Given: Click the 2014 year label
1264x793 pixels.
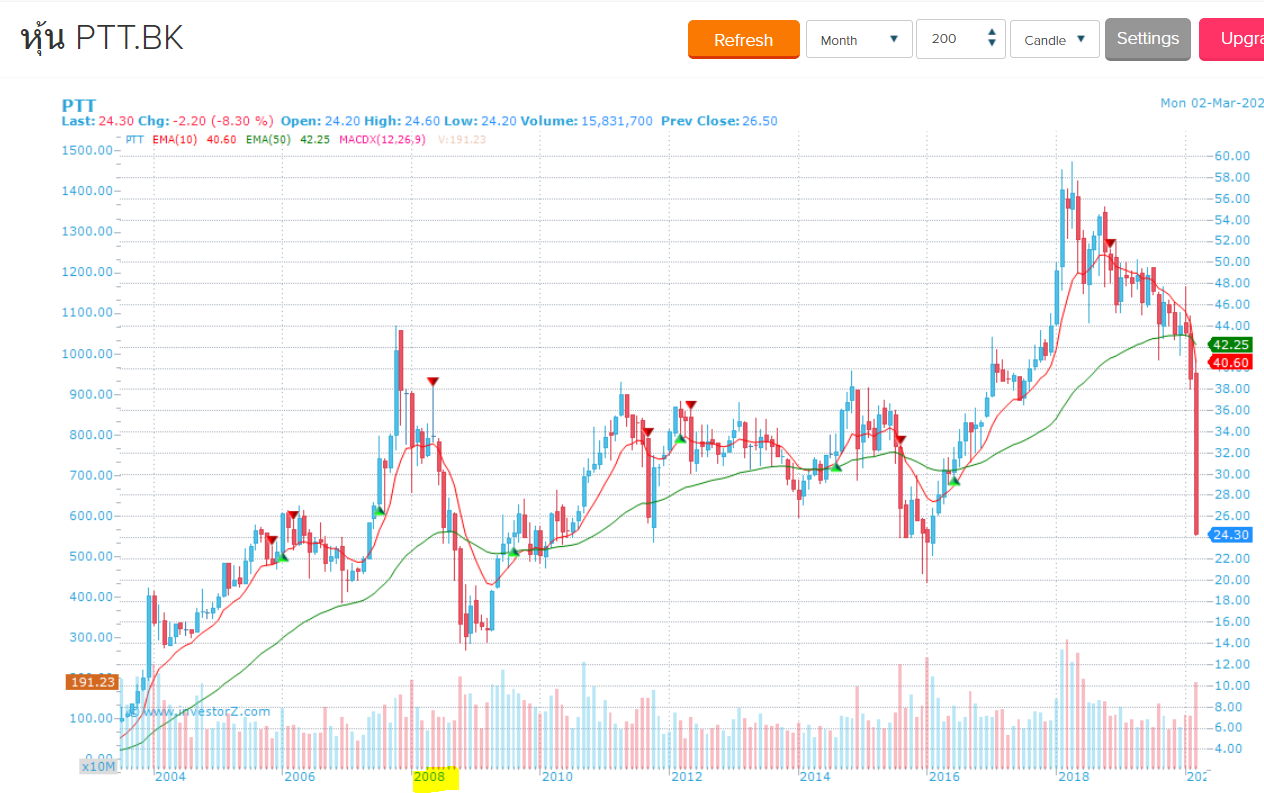Looking at the screenshot, I should pos(815,777).
